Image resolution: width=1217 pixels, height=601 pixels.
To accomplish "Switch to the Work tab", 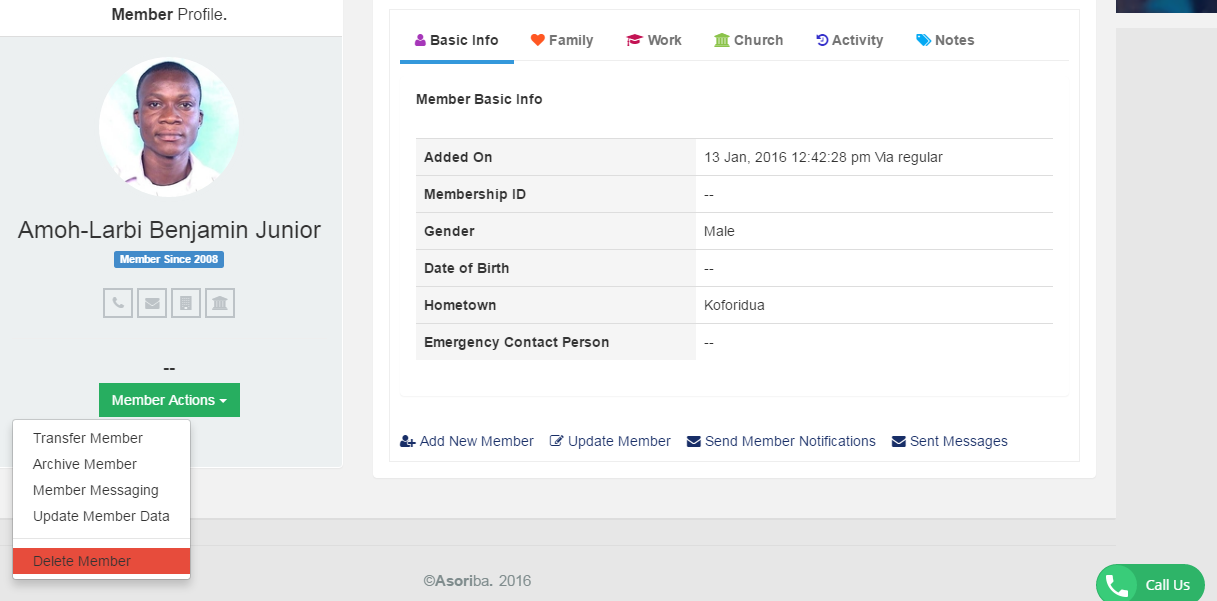I will tap(654, 40).
